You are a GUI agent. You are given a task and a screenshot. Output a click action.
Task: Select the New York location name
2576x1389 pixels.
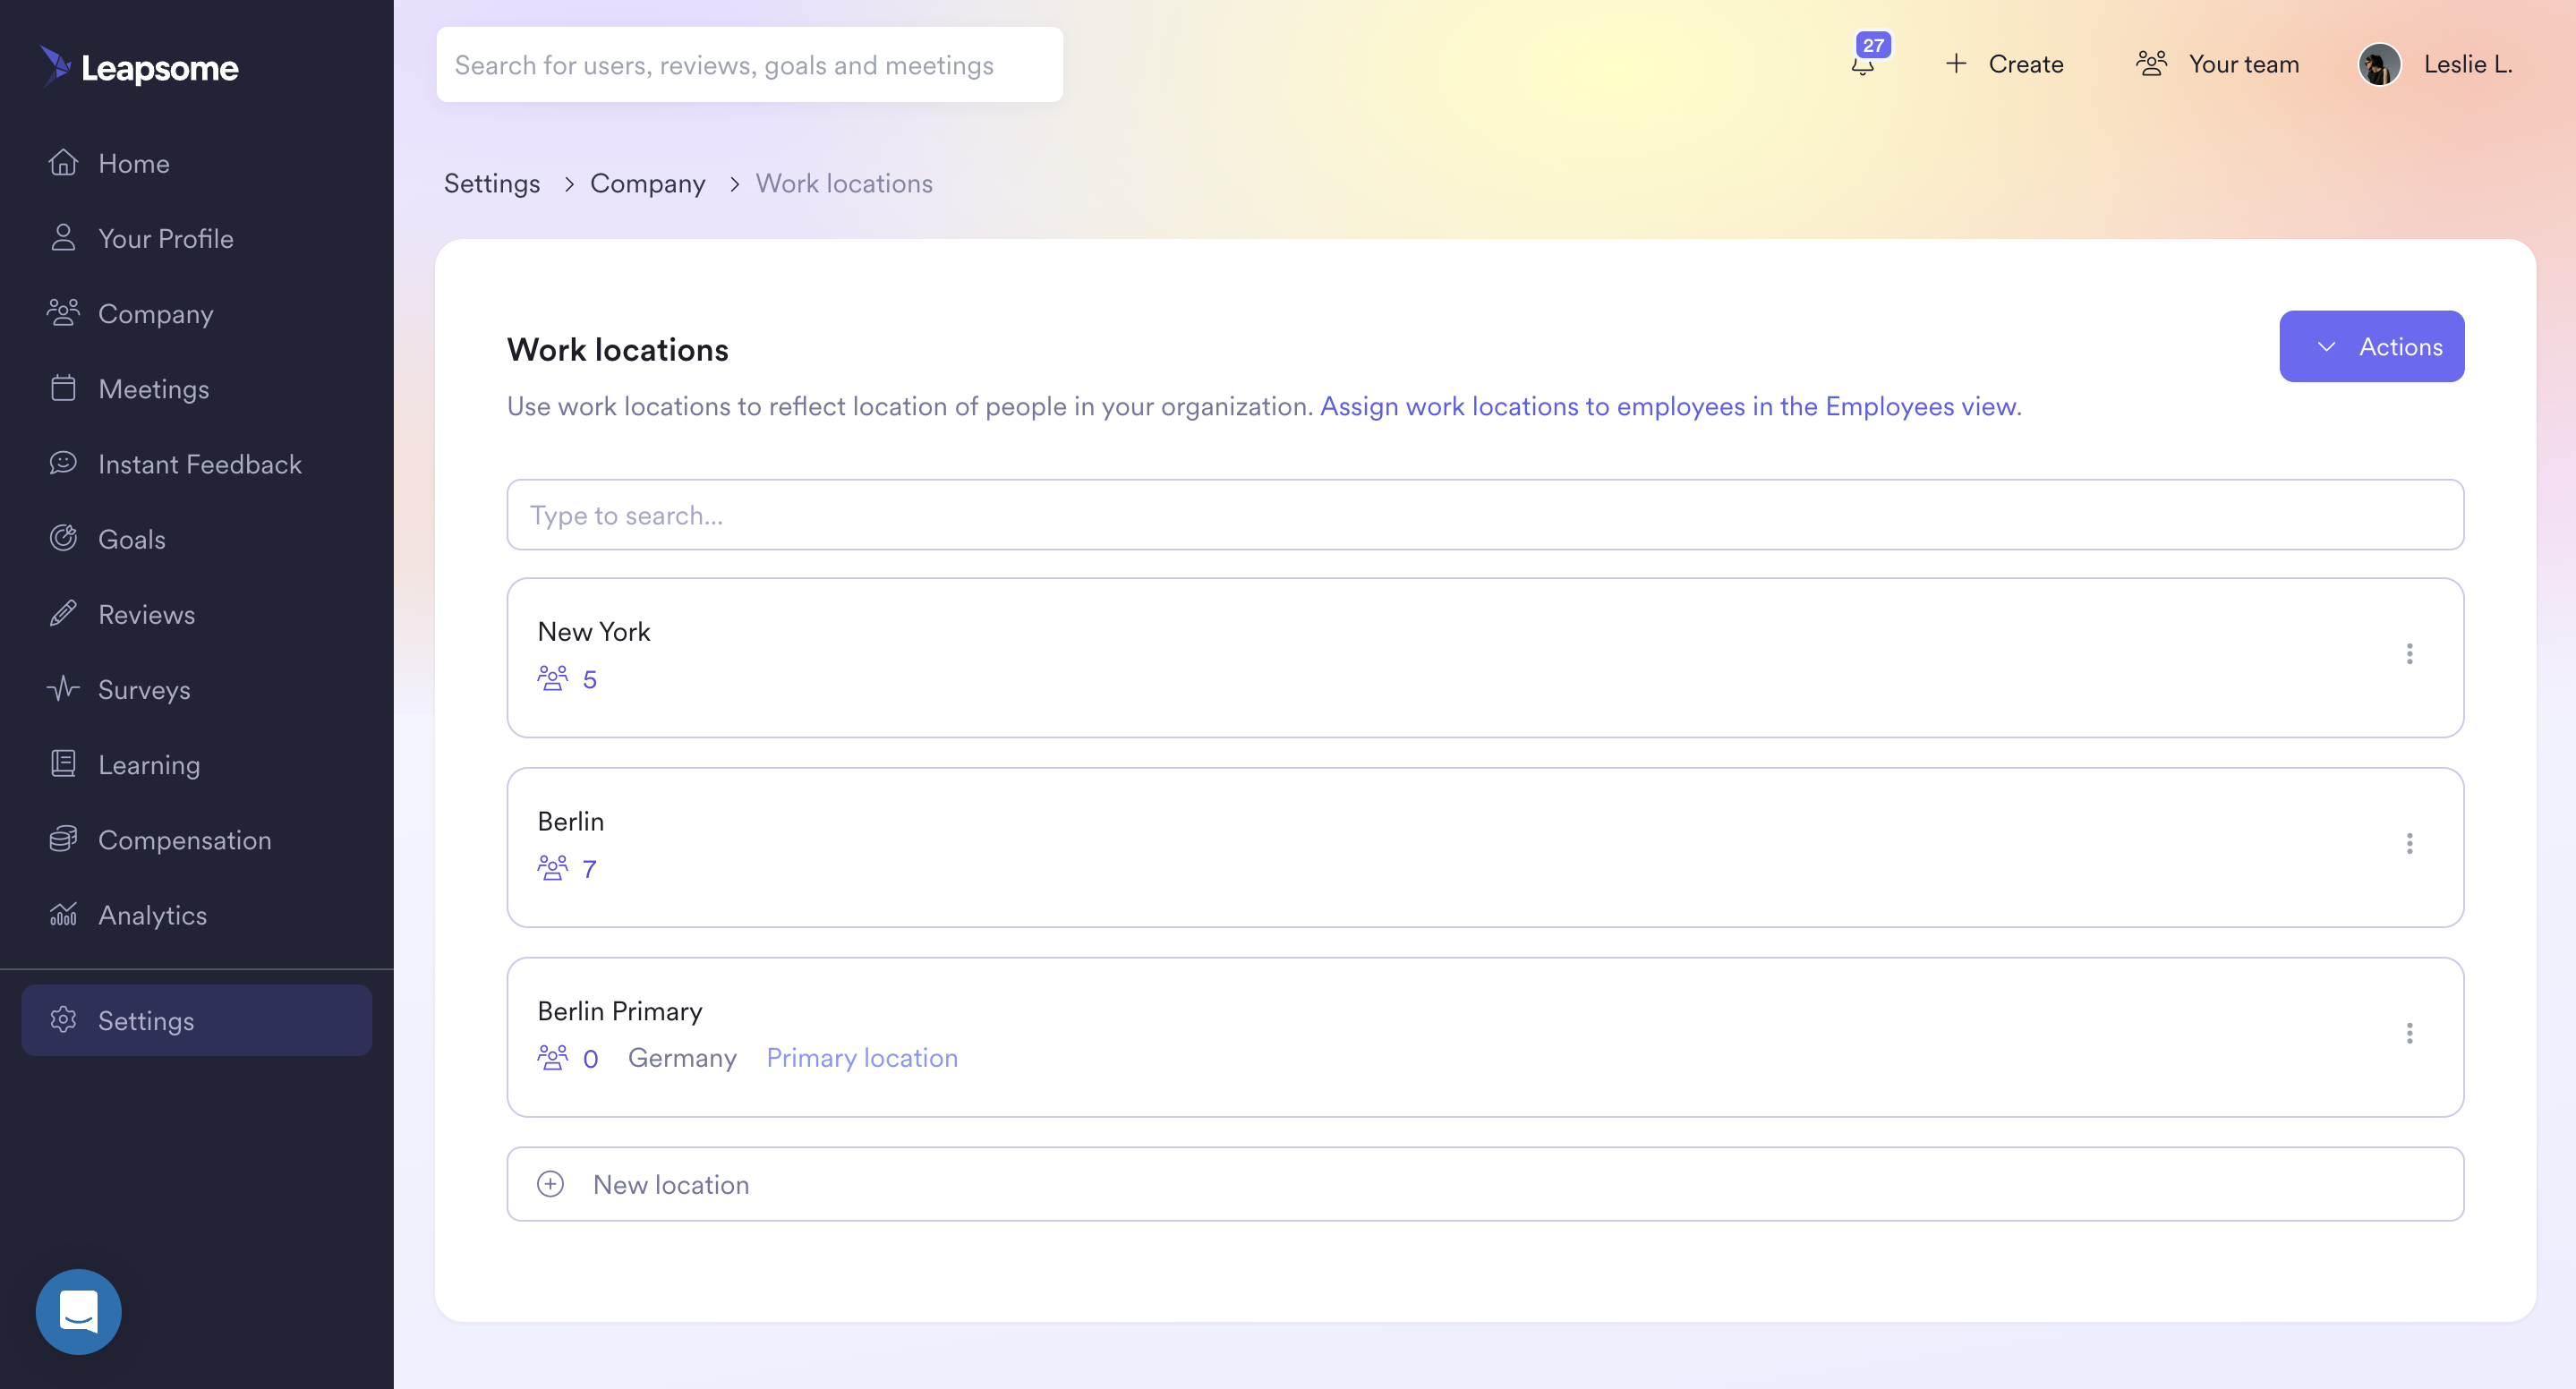(593, 631)
